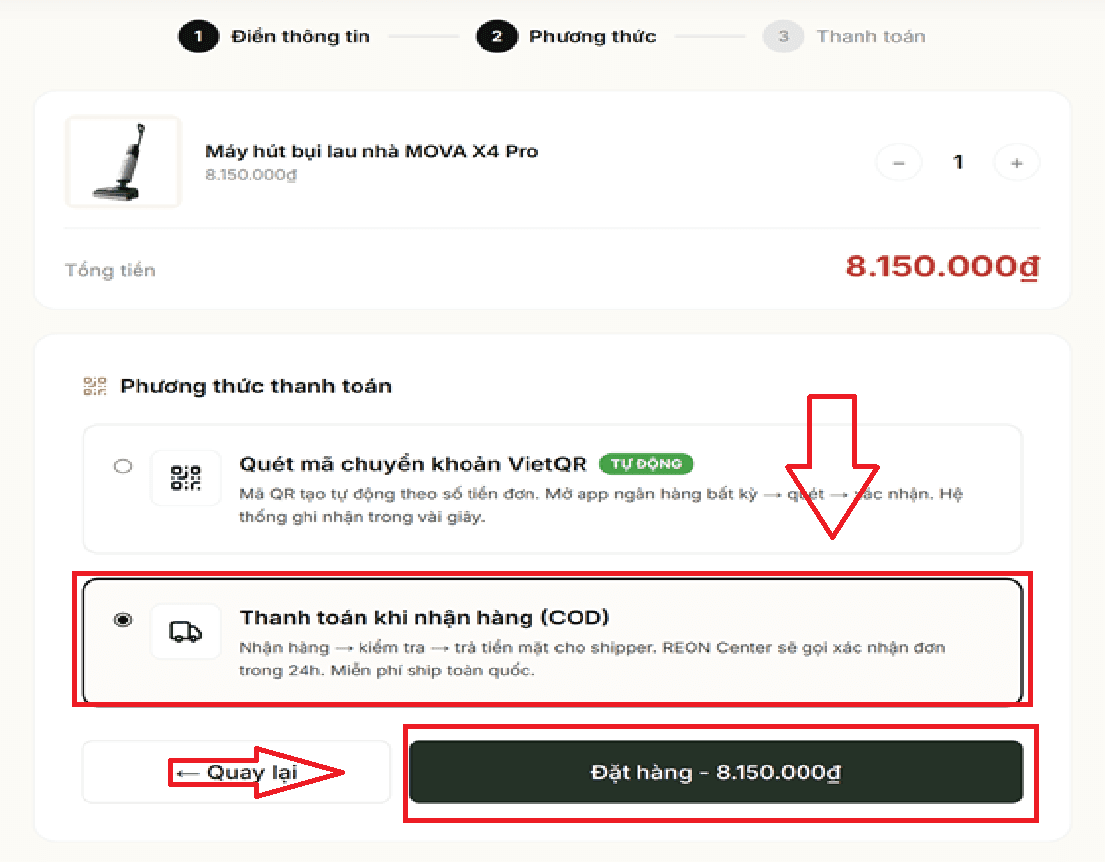
Task: Decrease quantity with the minus button
Action: 899,163
